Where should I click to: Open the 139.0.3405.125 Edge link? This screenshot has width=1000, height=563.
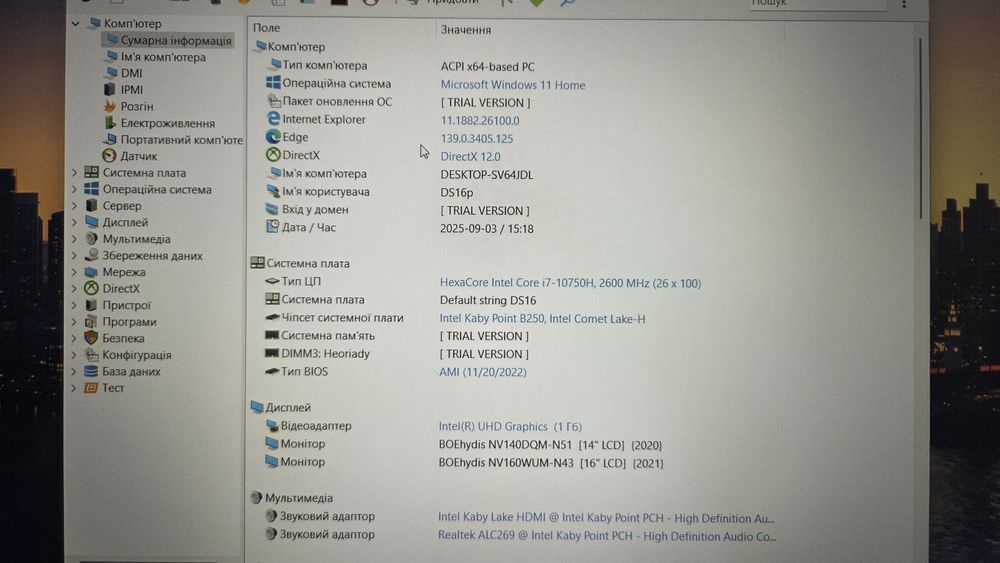477,138
